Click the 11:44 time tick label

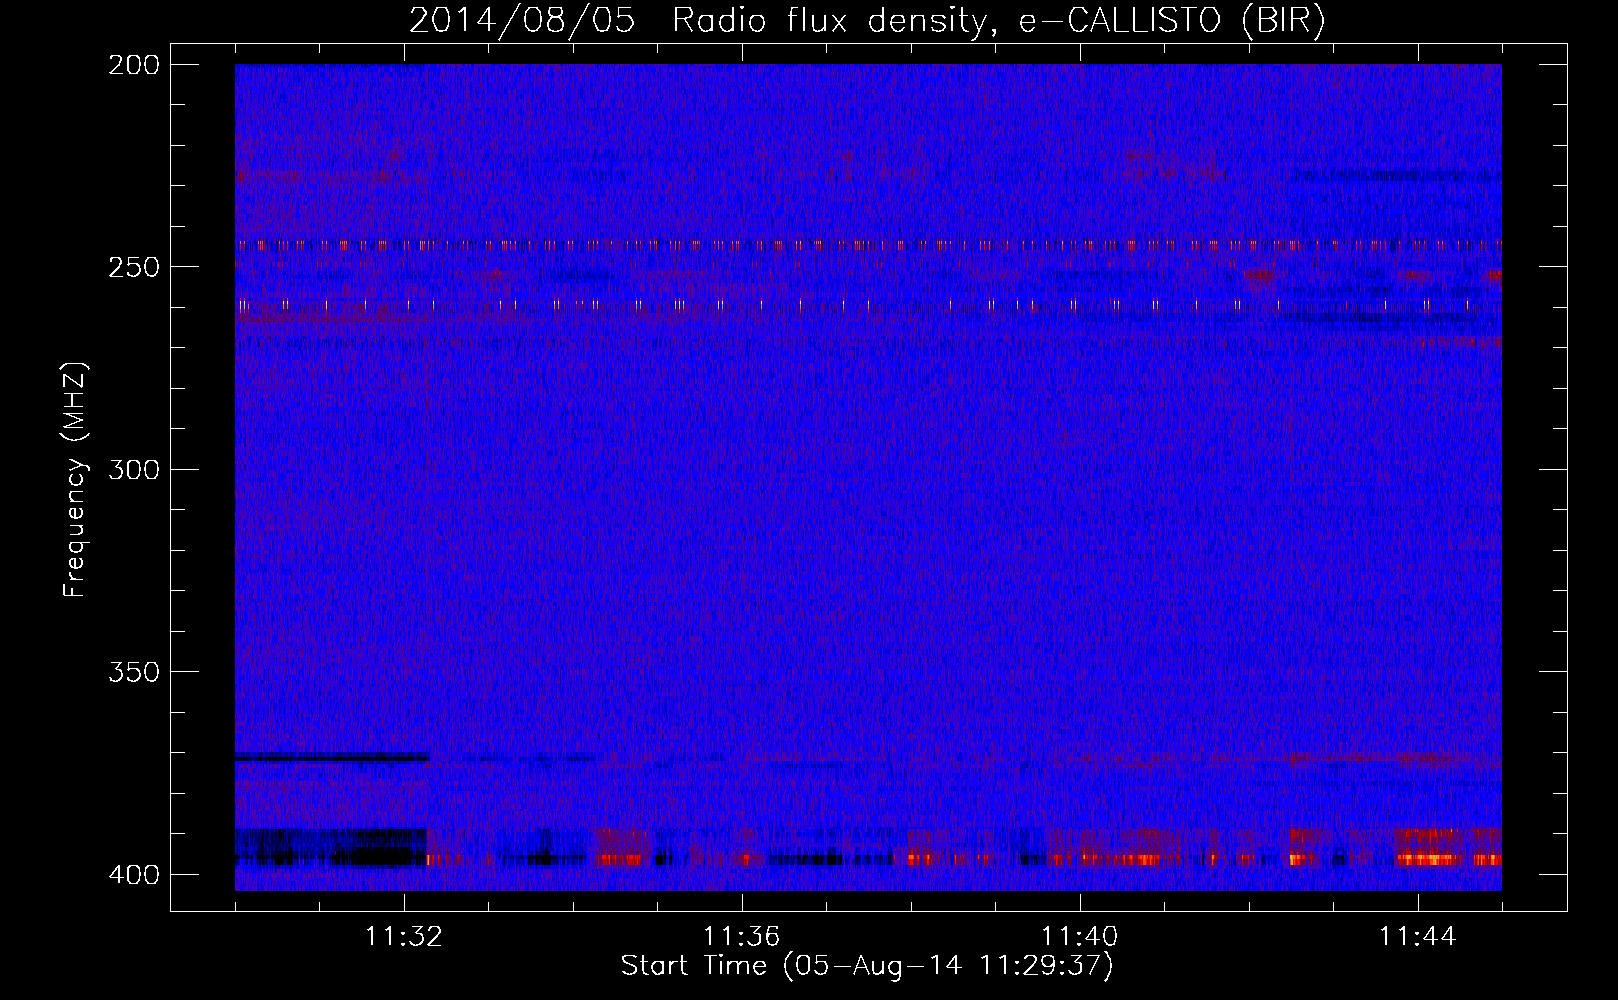point(1418,937)
